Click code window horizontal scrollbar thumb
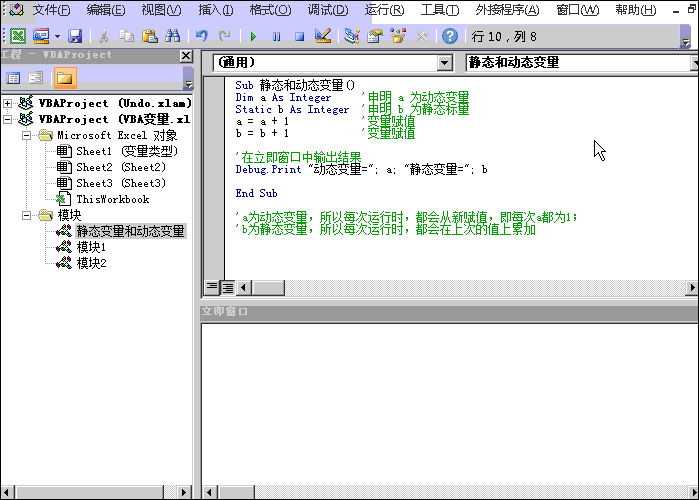Screen dimensions: 699x500 (268, 287)
